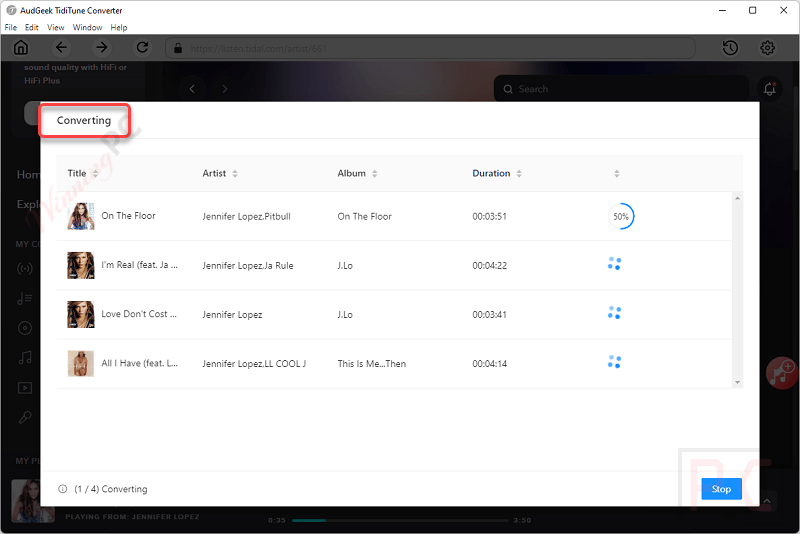Select the 'Love Don't Cost ...' title
The width and height of the screenshot is (800, 534).
[139, 314]
